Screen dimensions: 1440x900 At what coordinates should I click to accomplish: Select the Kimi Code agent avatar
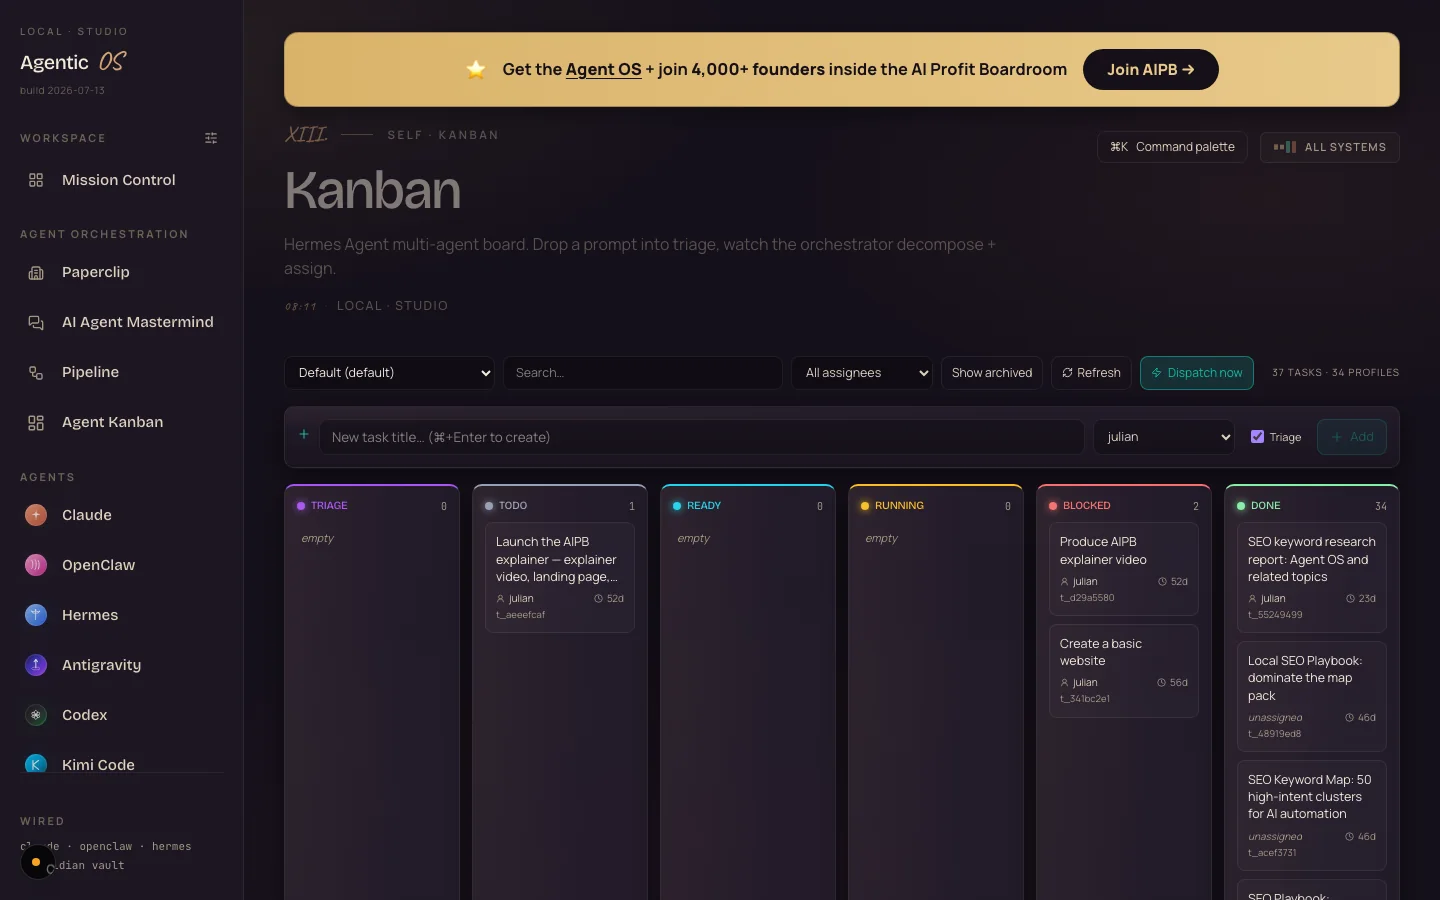[x=36, y=764]
